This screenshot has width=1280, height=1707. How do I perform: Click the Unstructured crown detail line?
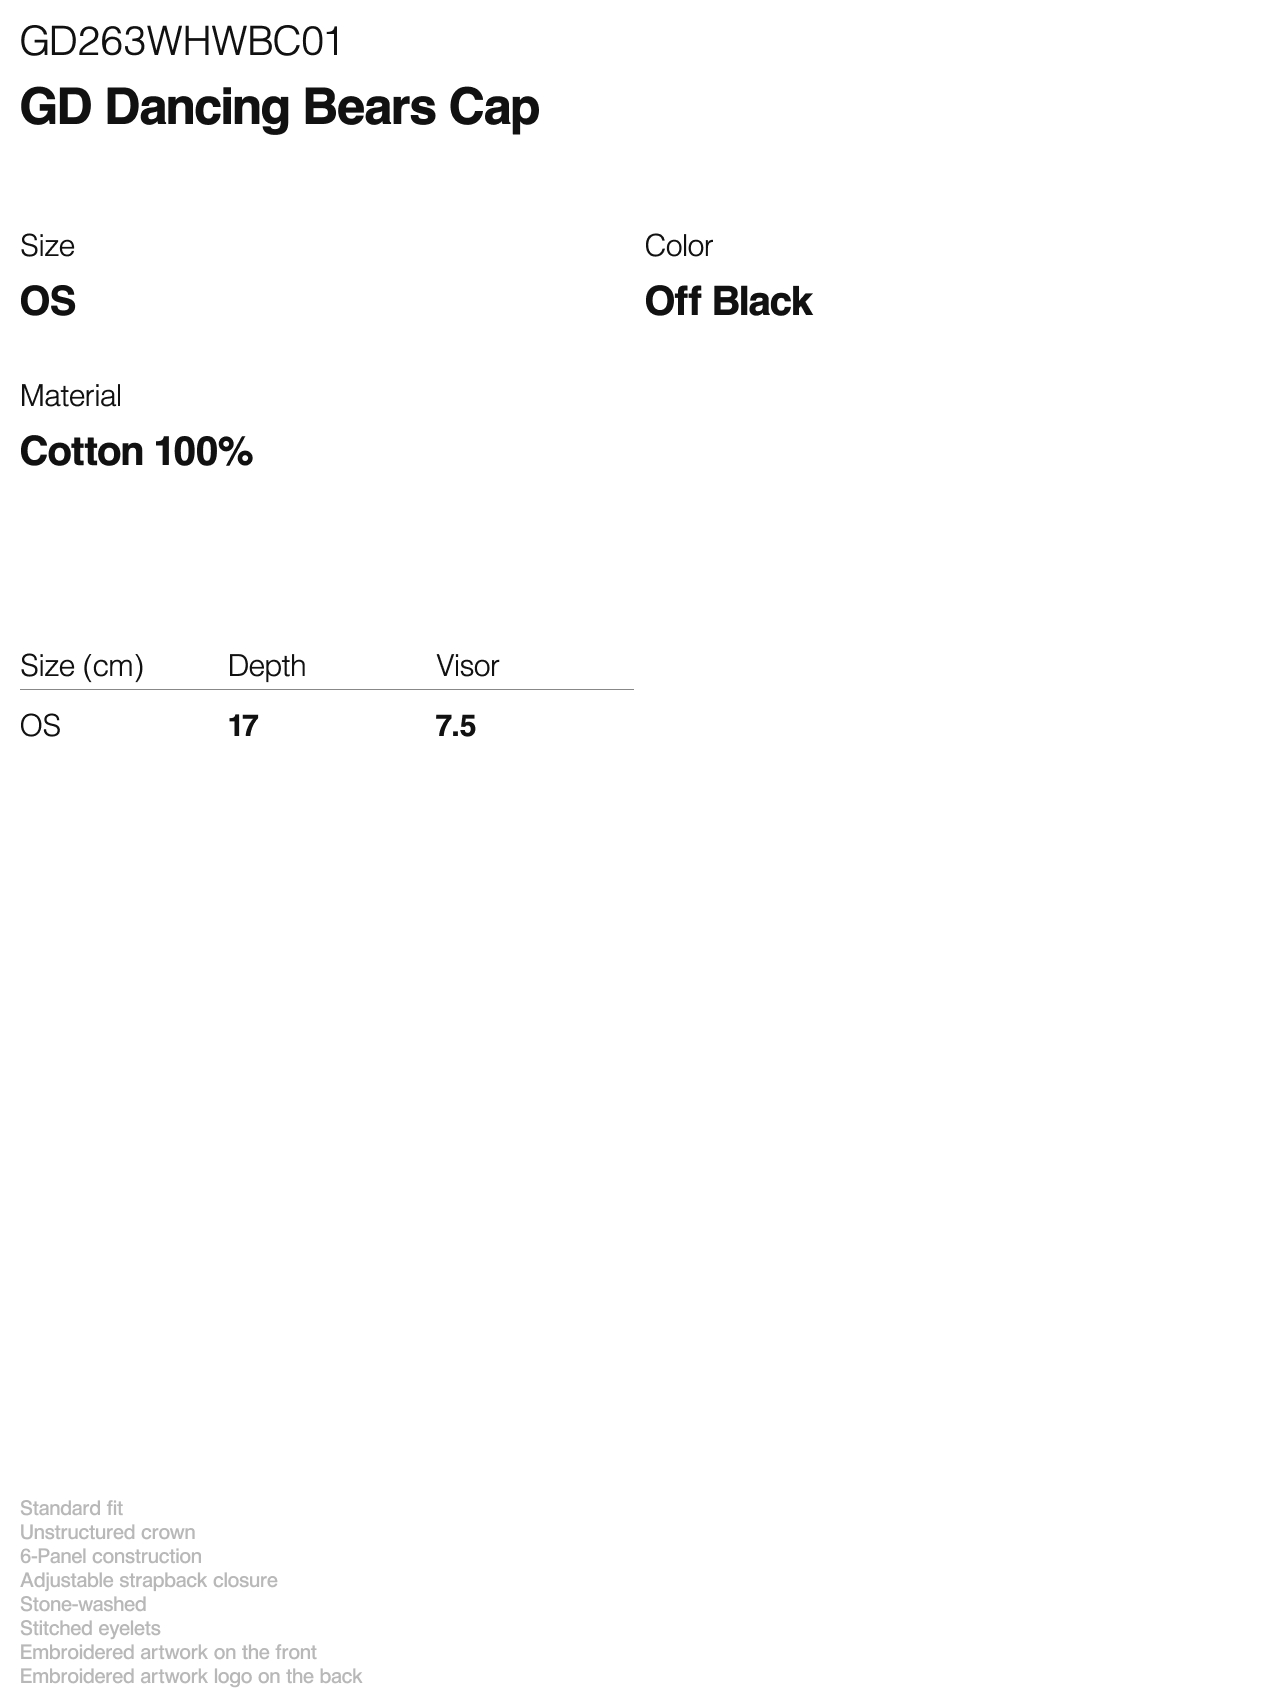107,1532
